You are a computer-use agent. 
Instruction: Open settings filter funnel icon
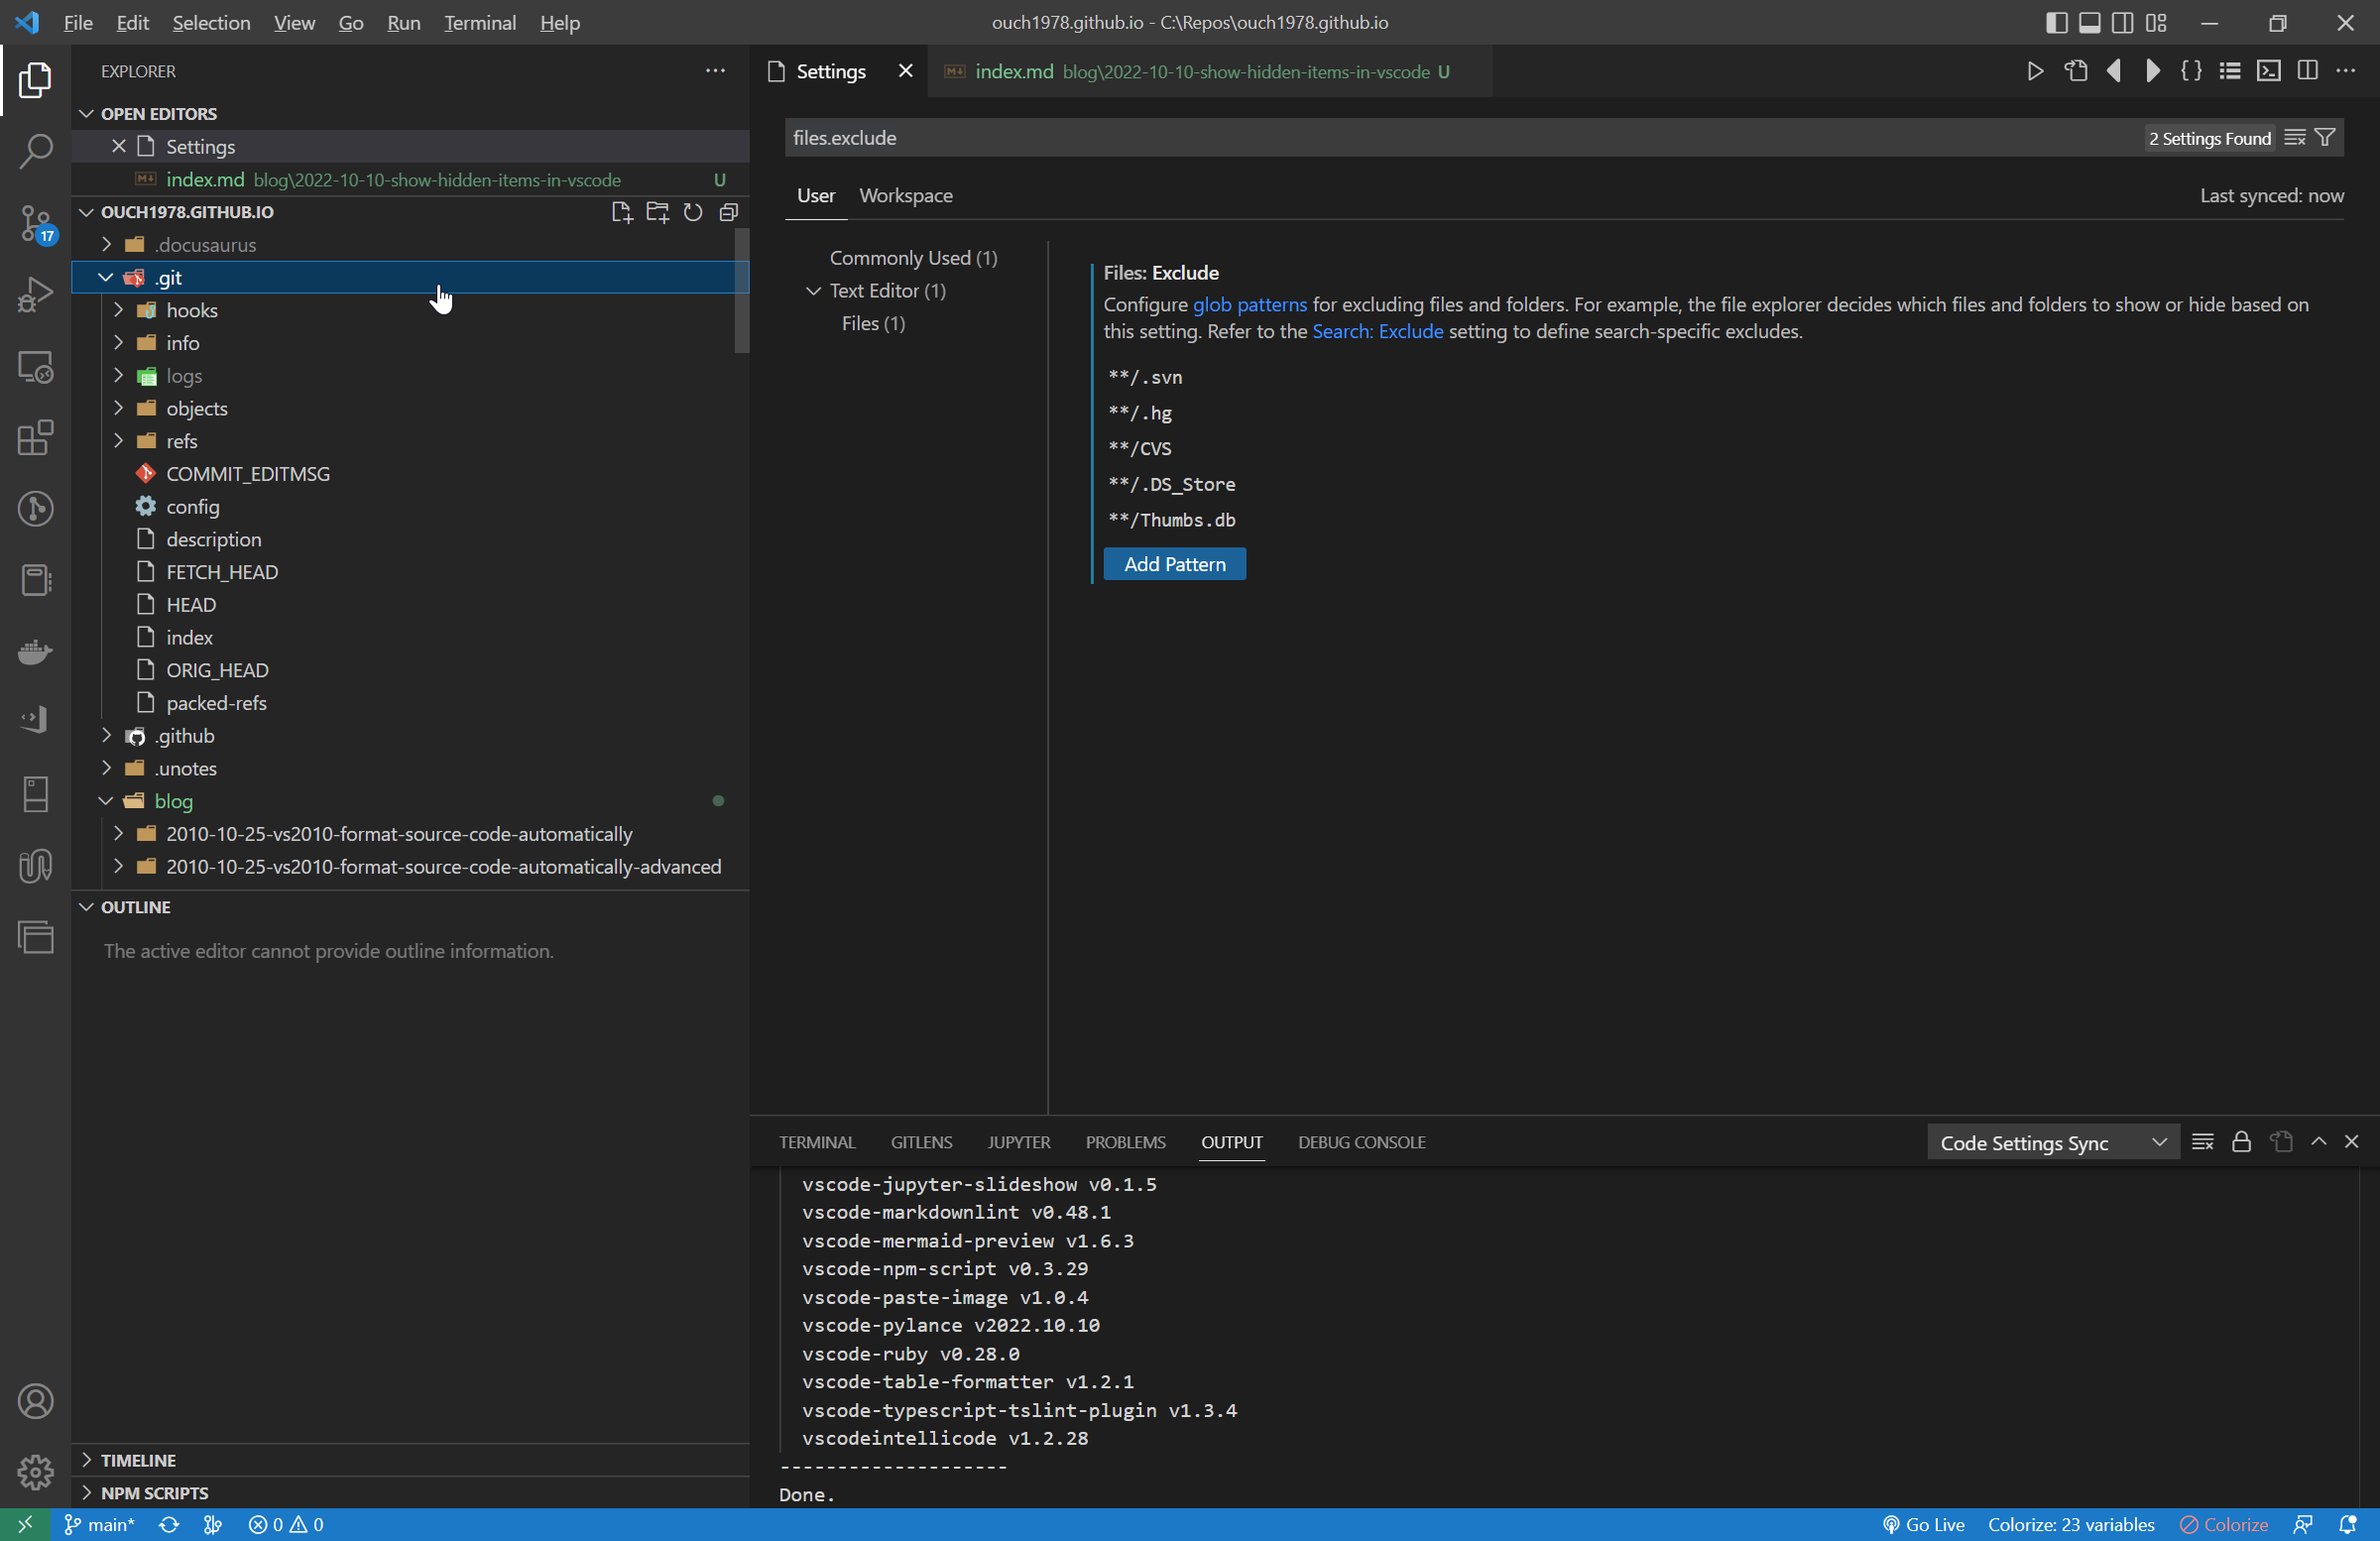click(x=2325, y=138)
